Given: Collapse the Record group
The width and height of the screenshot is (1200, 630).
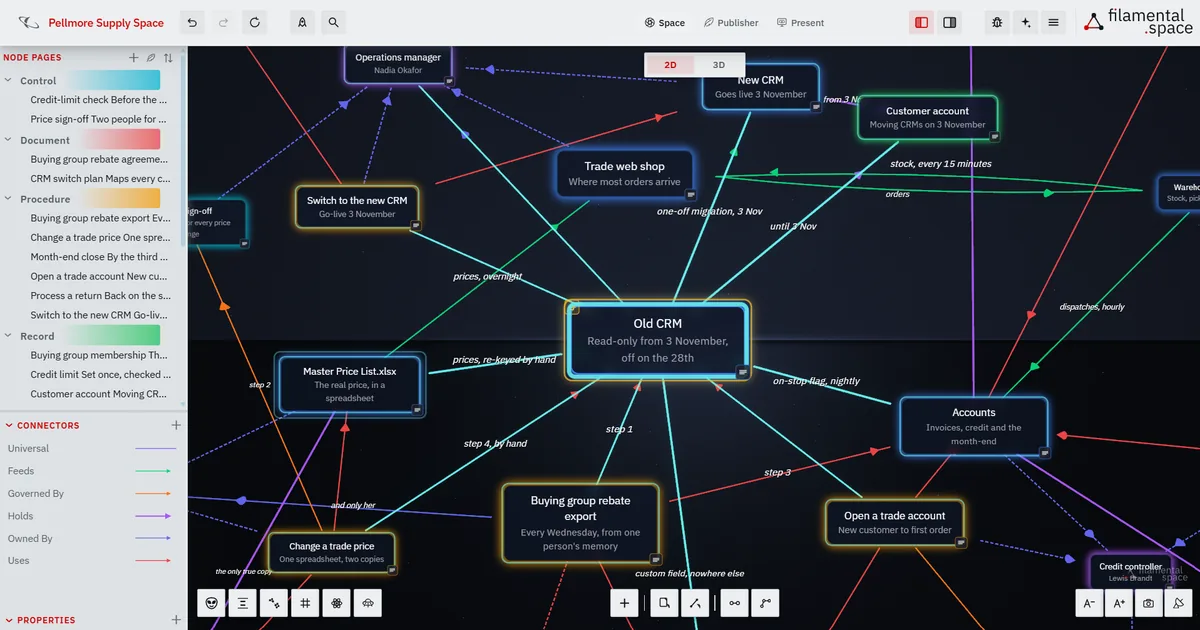Looking at the screenshot, I should coord(9,337).
